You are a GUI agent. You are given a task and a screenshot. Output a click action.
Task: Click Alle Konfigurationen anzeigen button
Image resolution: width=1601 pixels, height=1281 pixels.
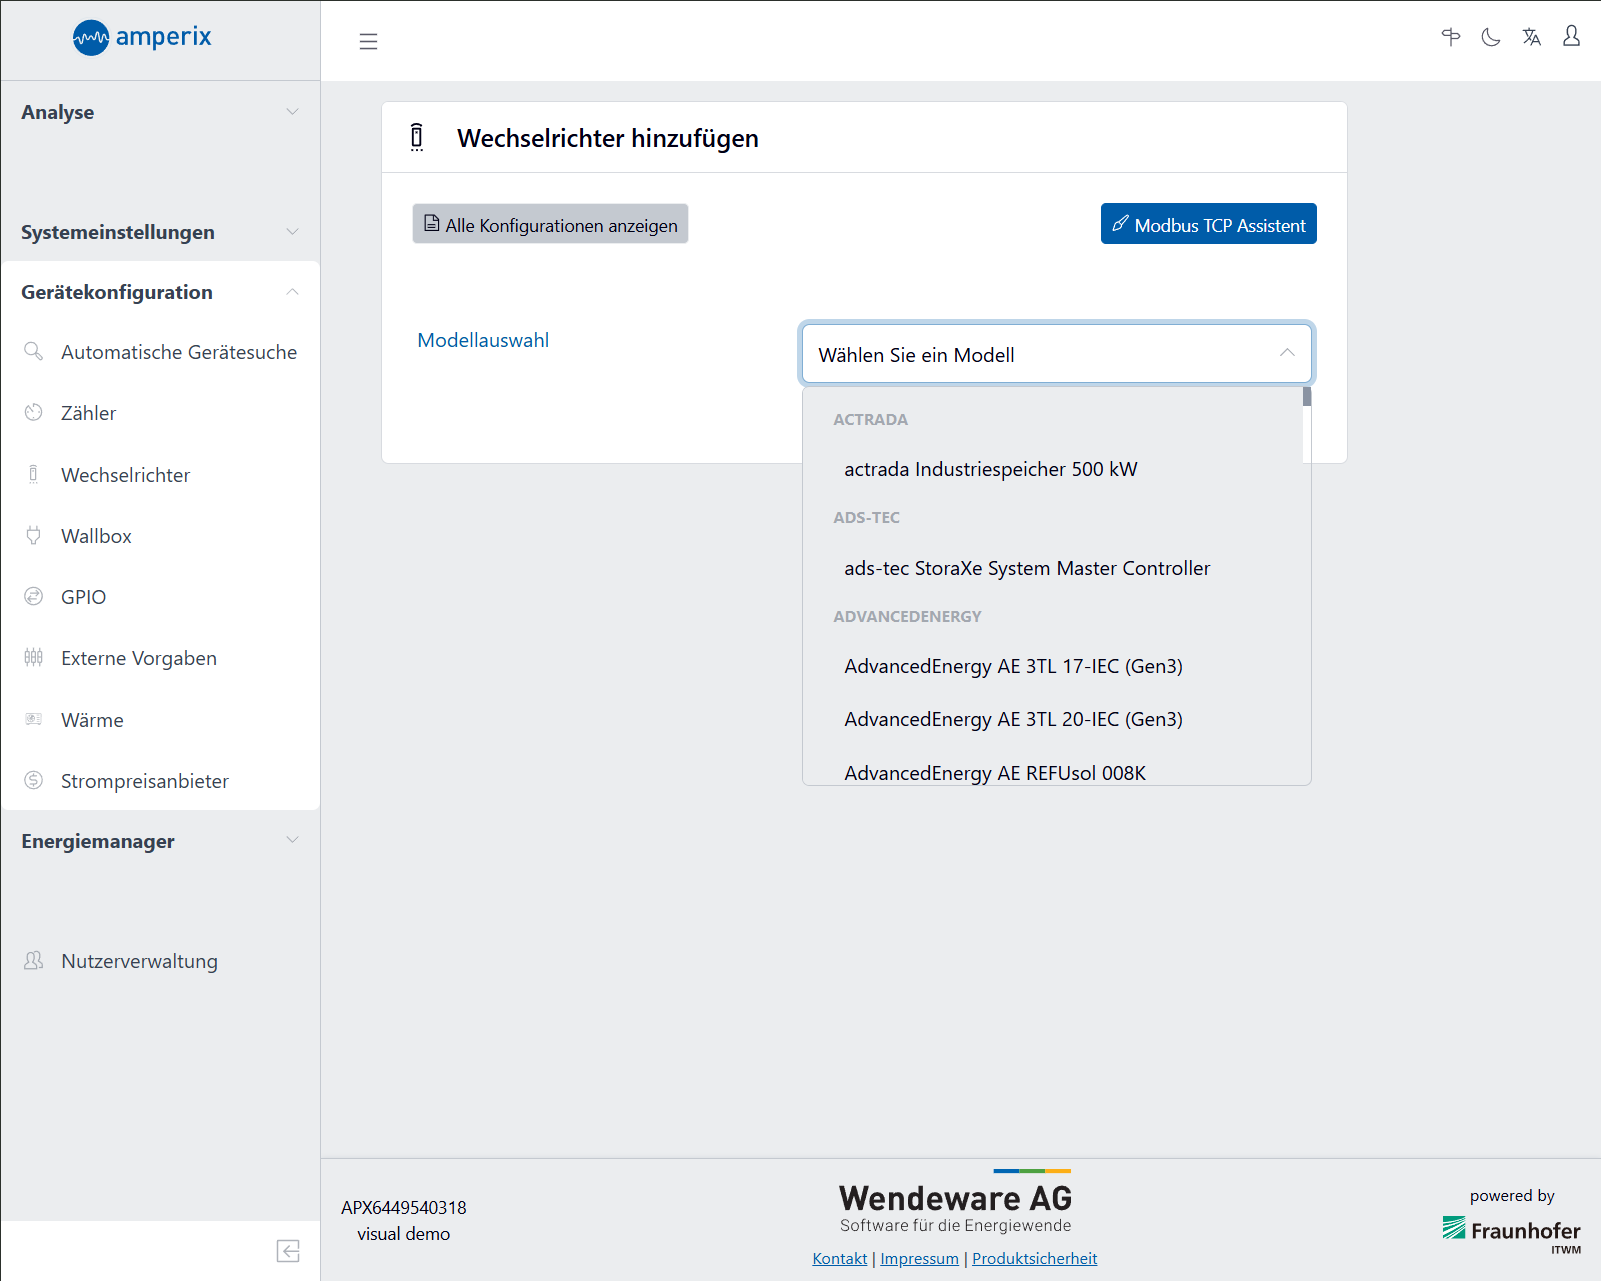tap(550, 224)
